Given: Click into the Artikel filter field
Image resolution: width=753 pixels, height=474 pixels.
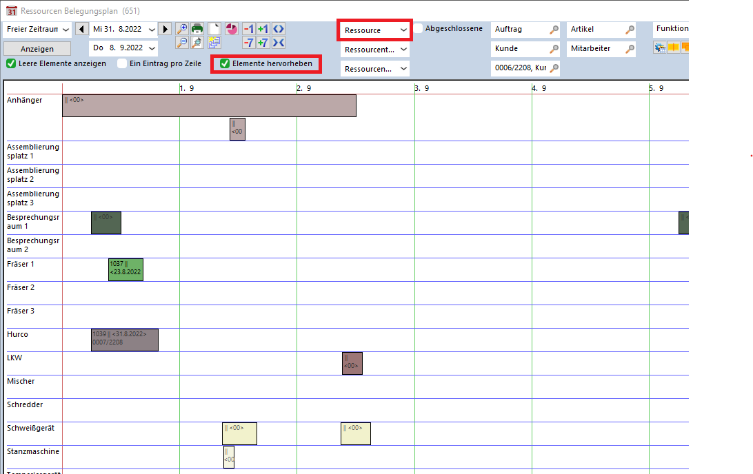Looking at the screenshot, I should point(594,29).
